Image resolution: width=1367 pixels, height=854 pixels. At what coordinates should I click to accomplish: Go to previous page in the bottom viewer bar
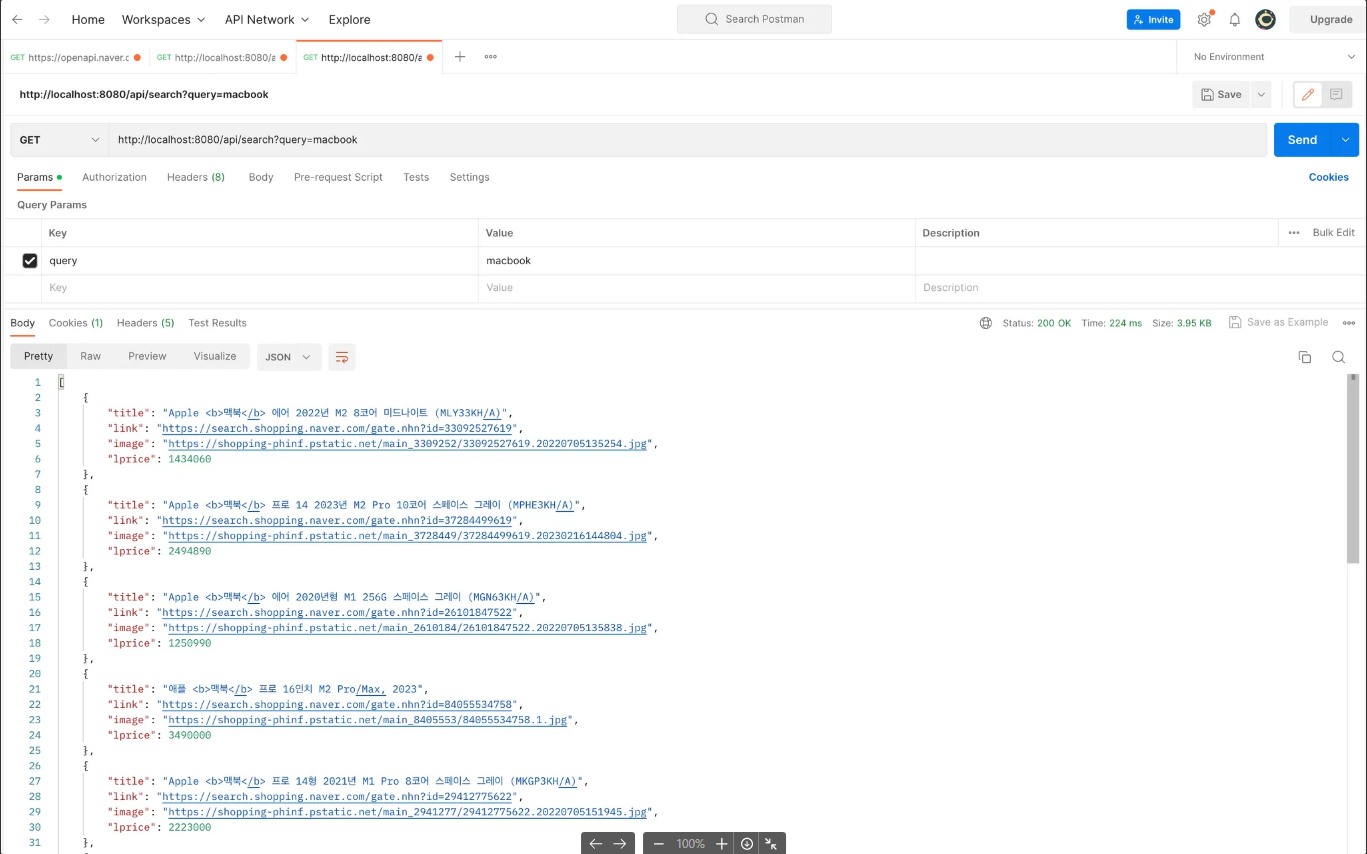tap(596, 843)
